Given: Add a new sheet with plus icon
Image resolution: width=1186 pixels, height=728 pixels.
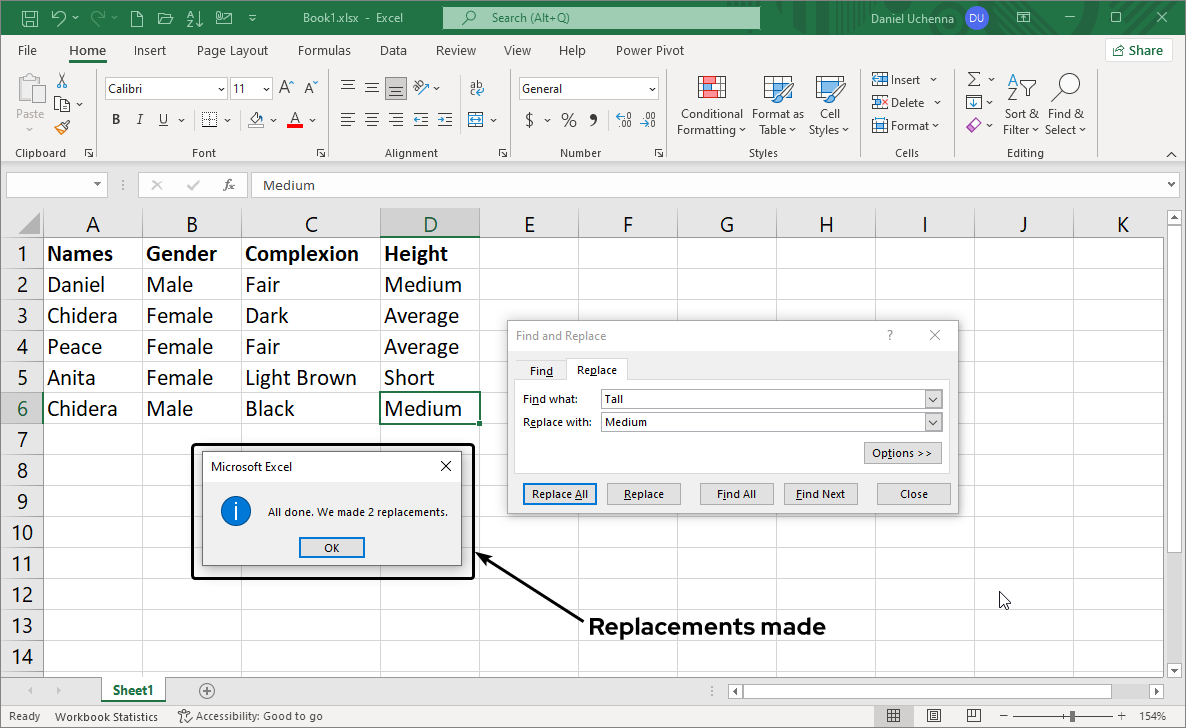Looking at the screenshot, I should [207, 690].
